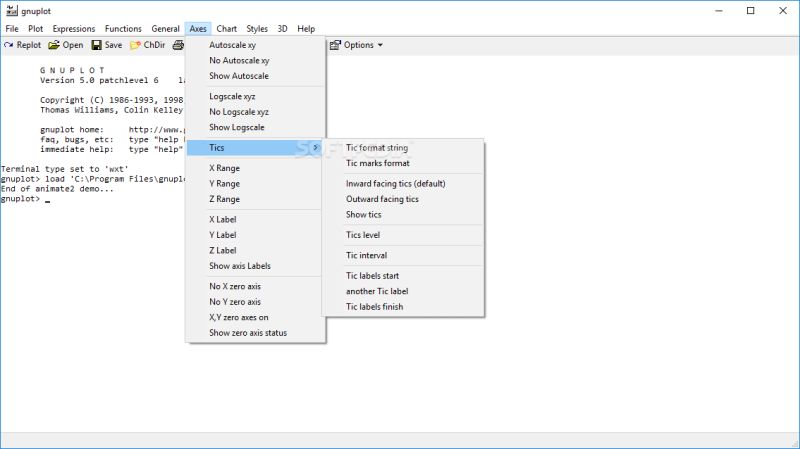The width and height of the screenshot is (800, 449).
Task: Open the Styles menu
Action: click(x=257, y=29)
